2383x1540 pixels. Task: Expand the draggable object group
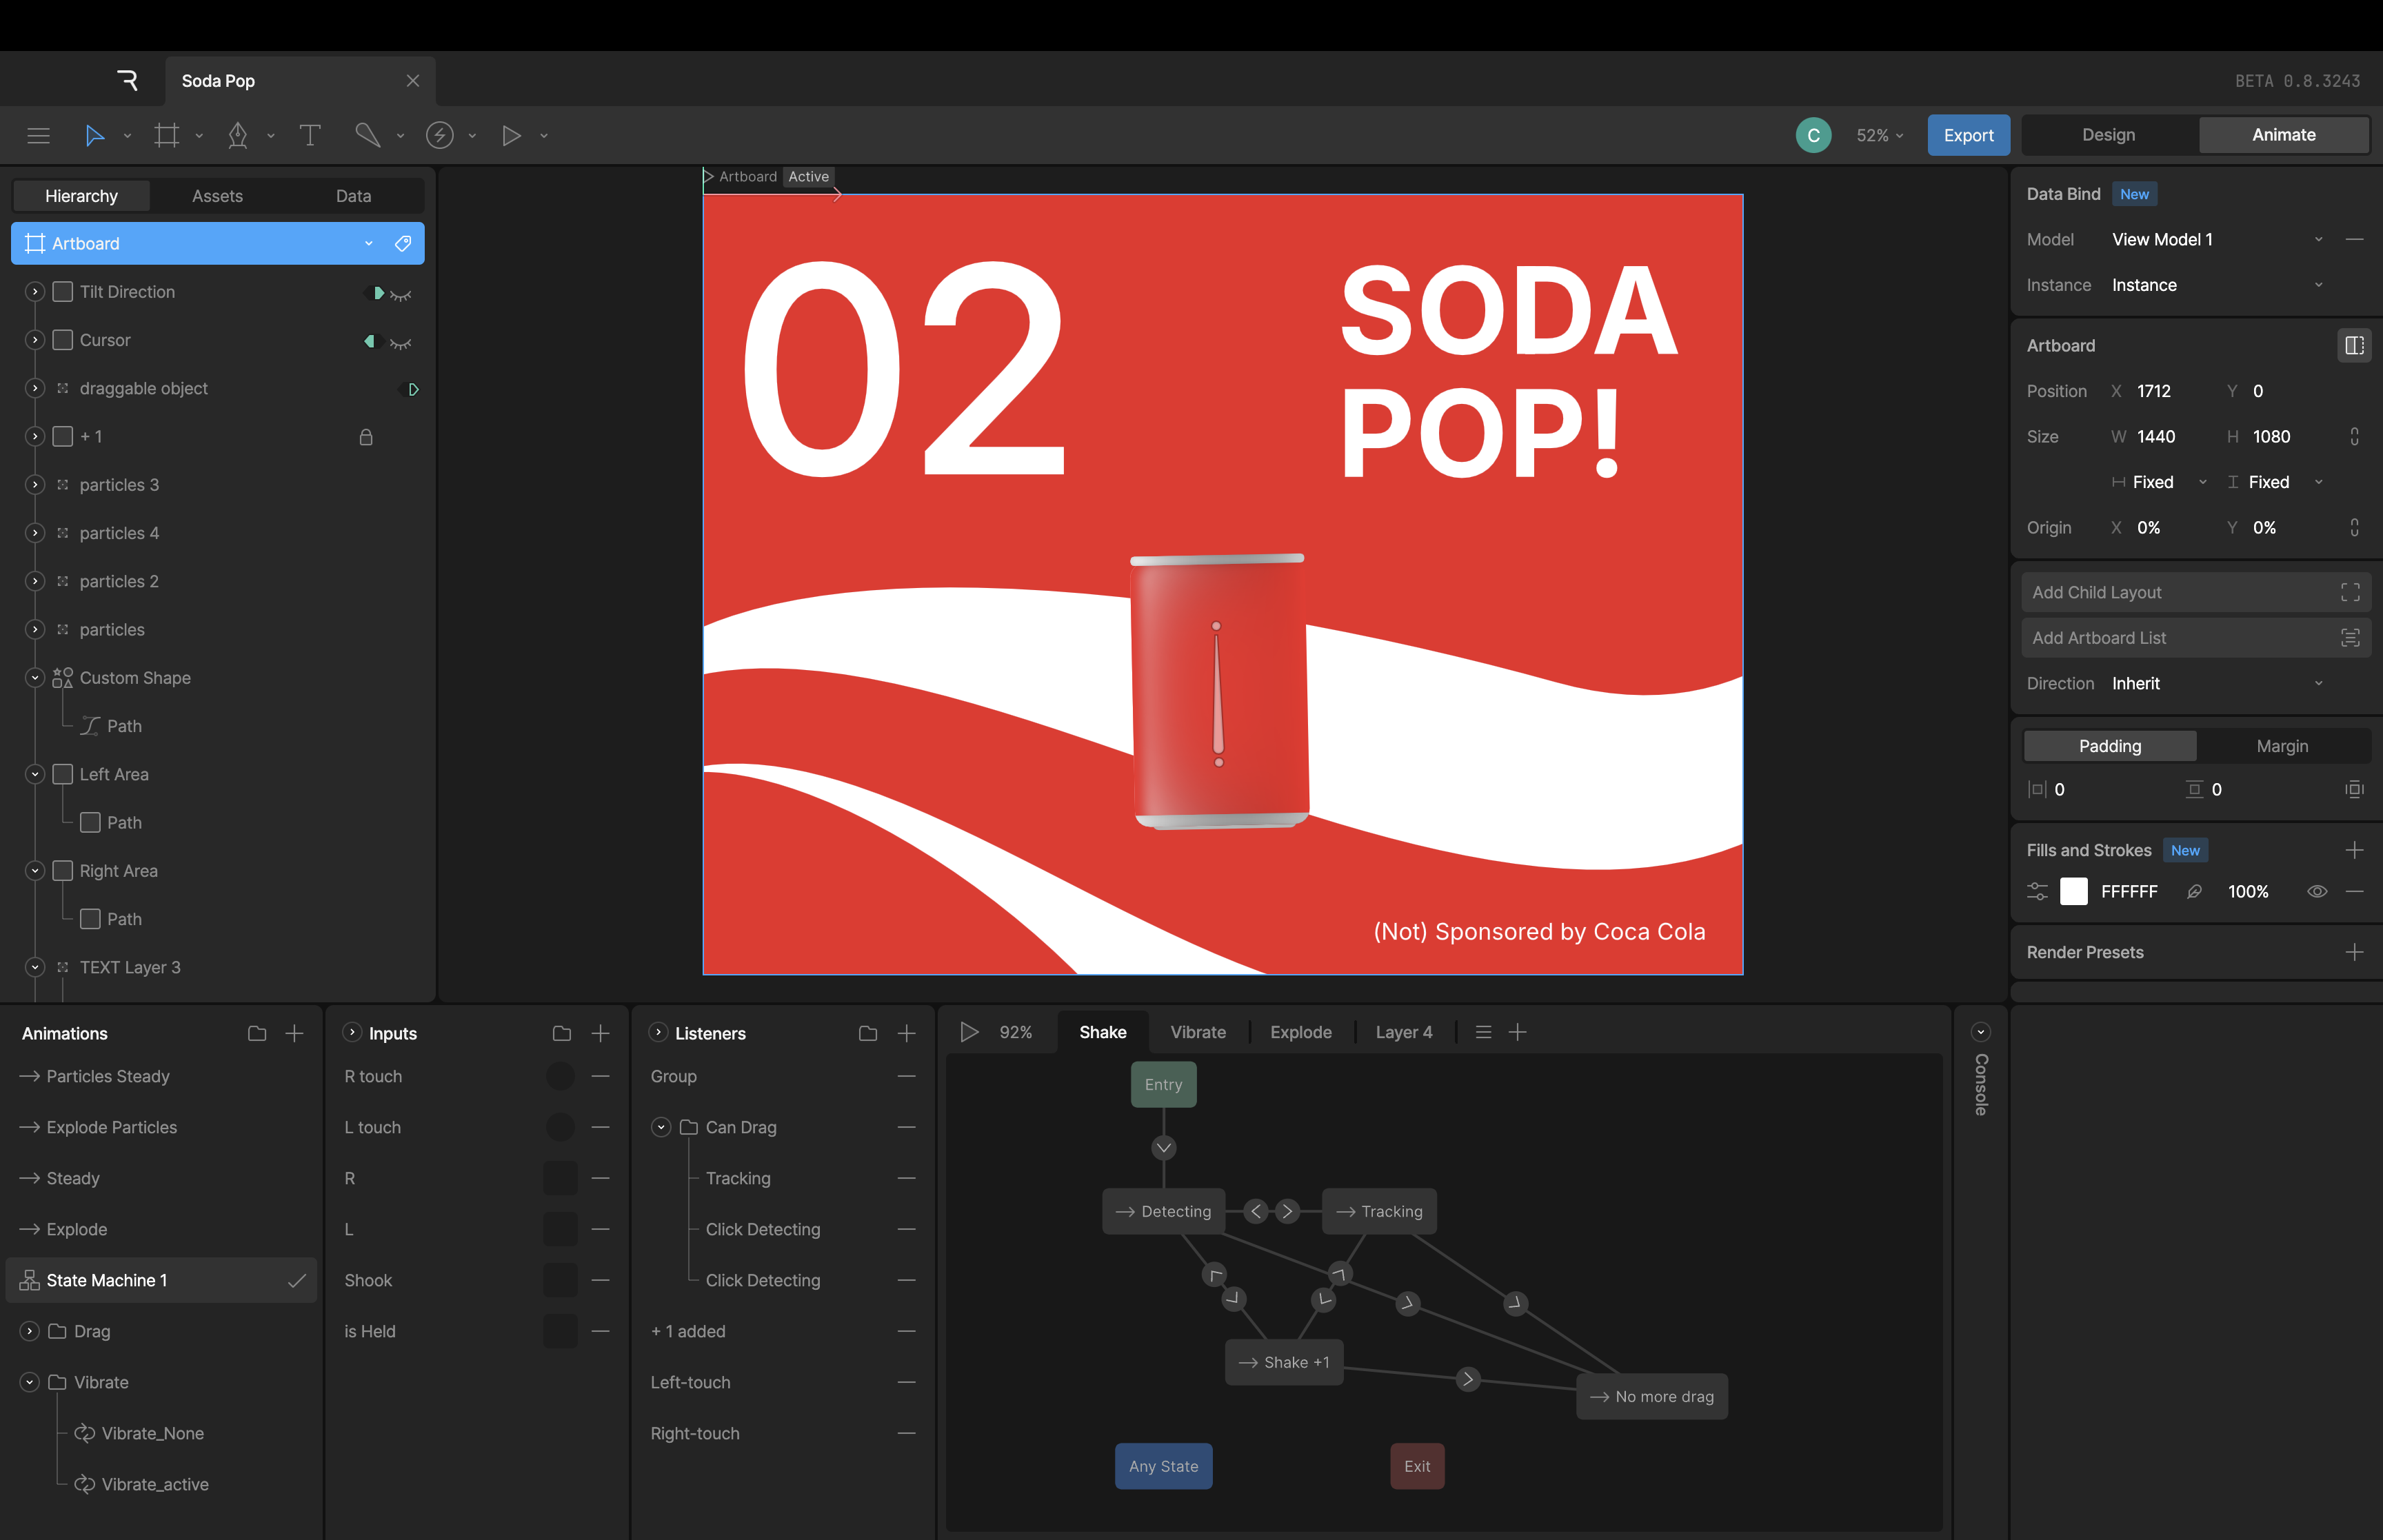35,388
